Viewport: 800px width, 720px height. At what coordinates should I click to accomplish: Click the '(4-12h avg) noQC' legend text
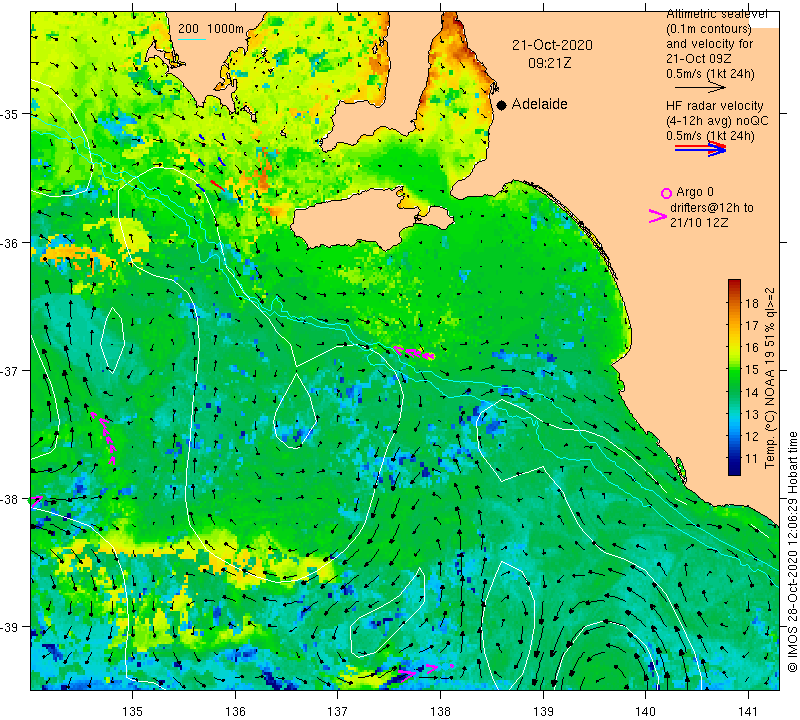click(717, 120)
